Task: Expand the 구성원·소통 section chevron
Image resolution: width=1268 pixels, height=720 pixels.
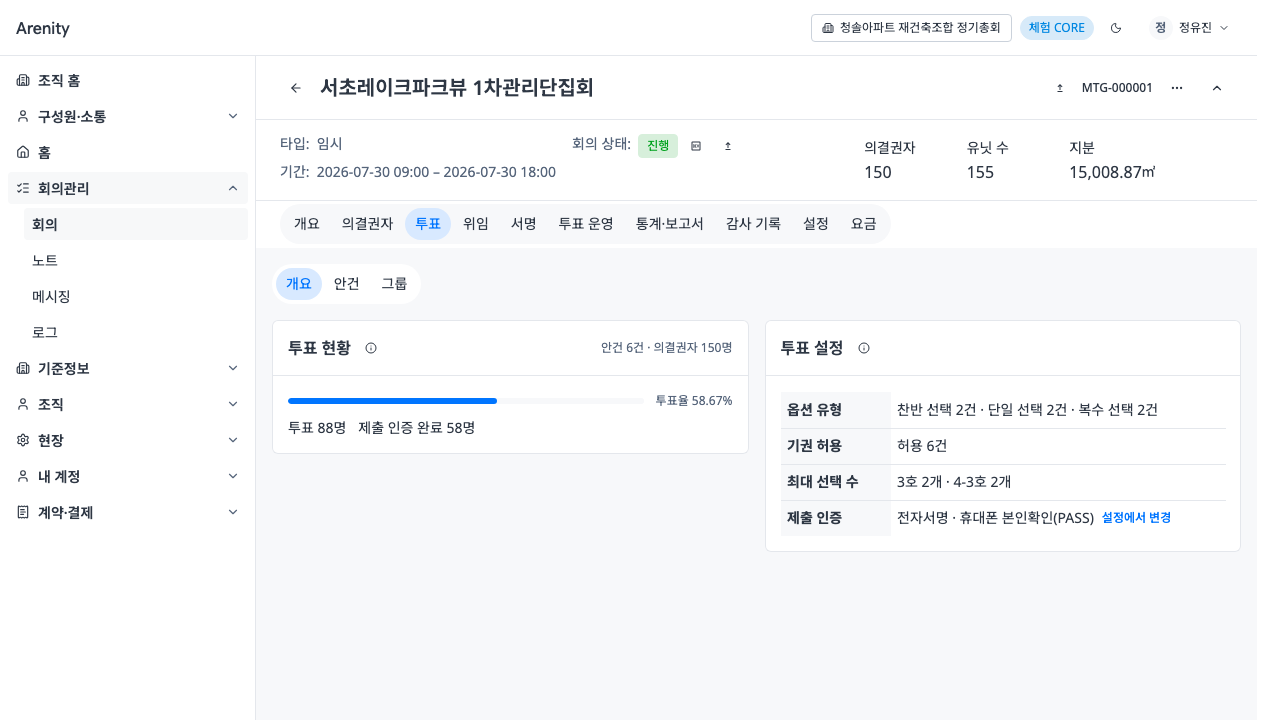Action: click(233, 116)
